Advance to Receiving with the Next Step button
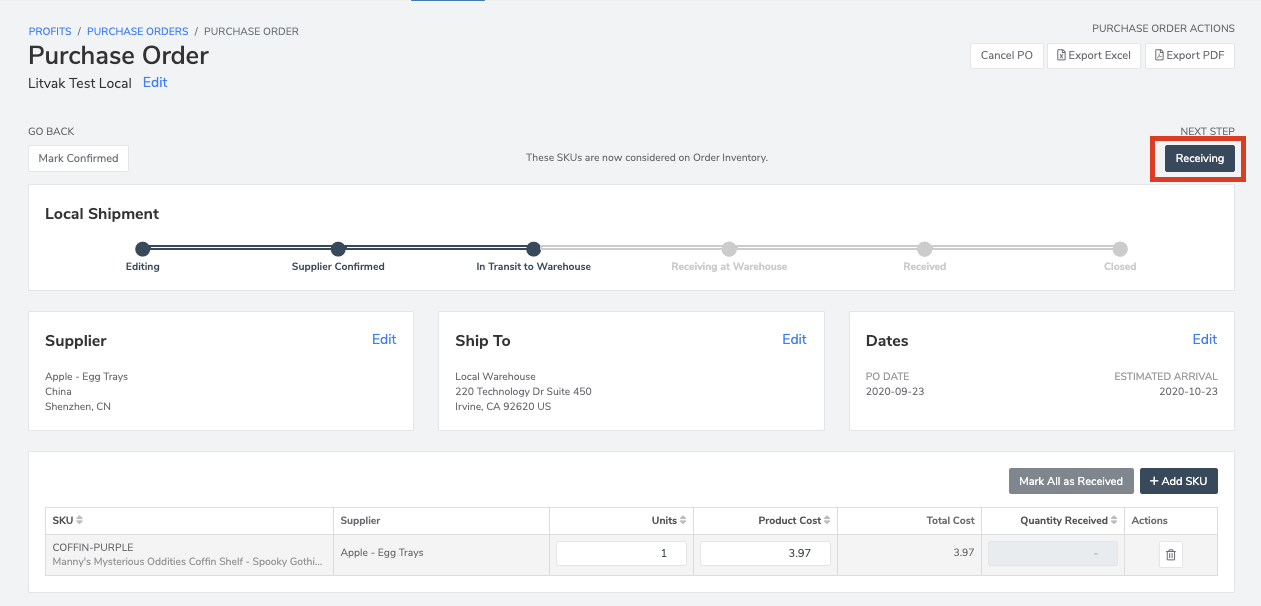 coord(1198,158)
